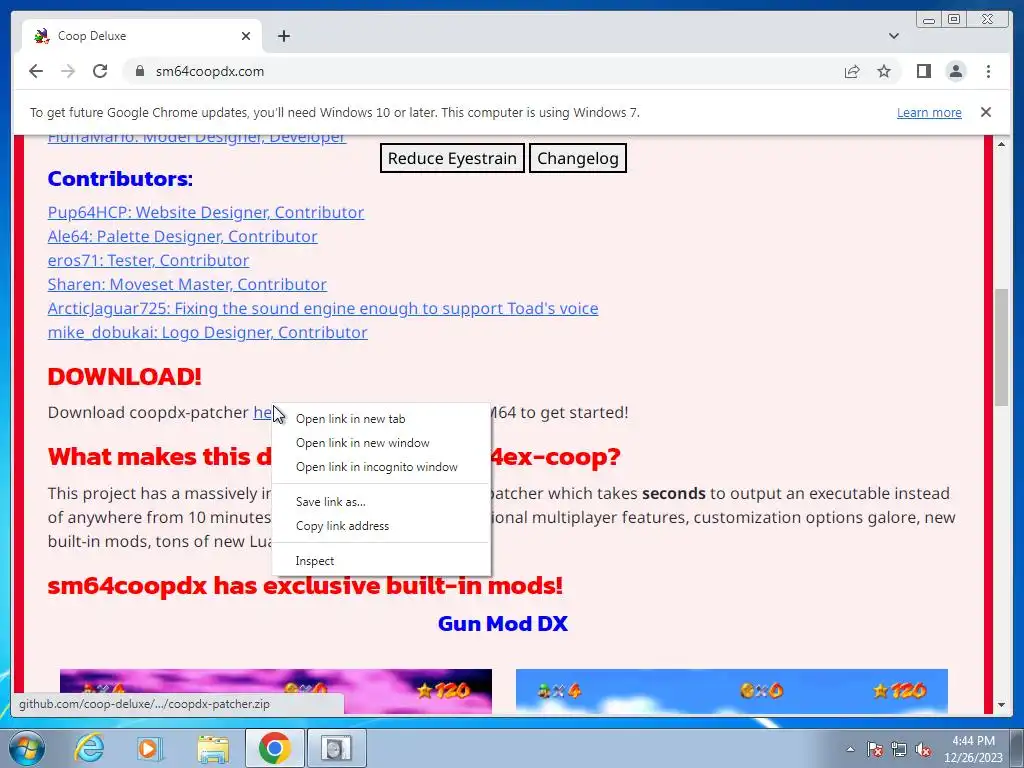Dismiss the Chrome update notification bar

coord(985,112)
